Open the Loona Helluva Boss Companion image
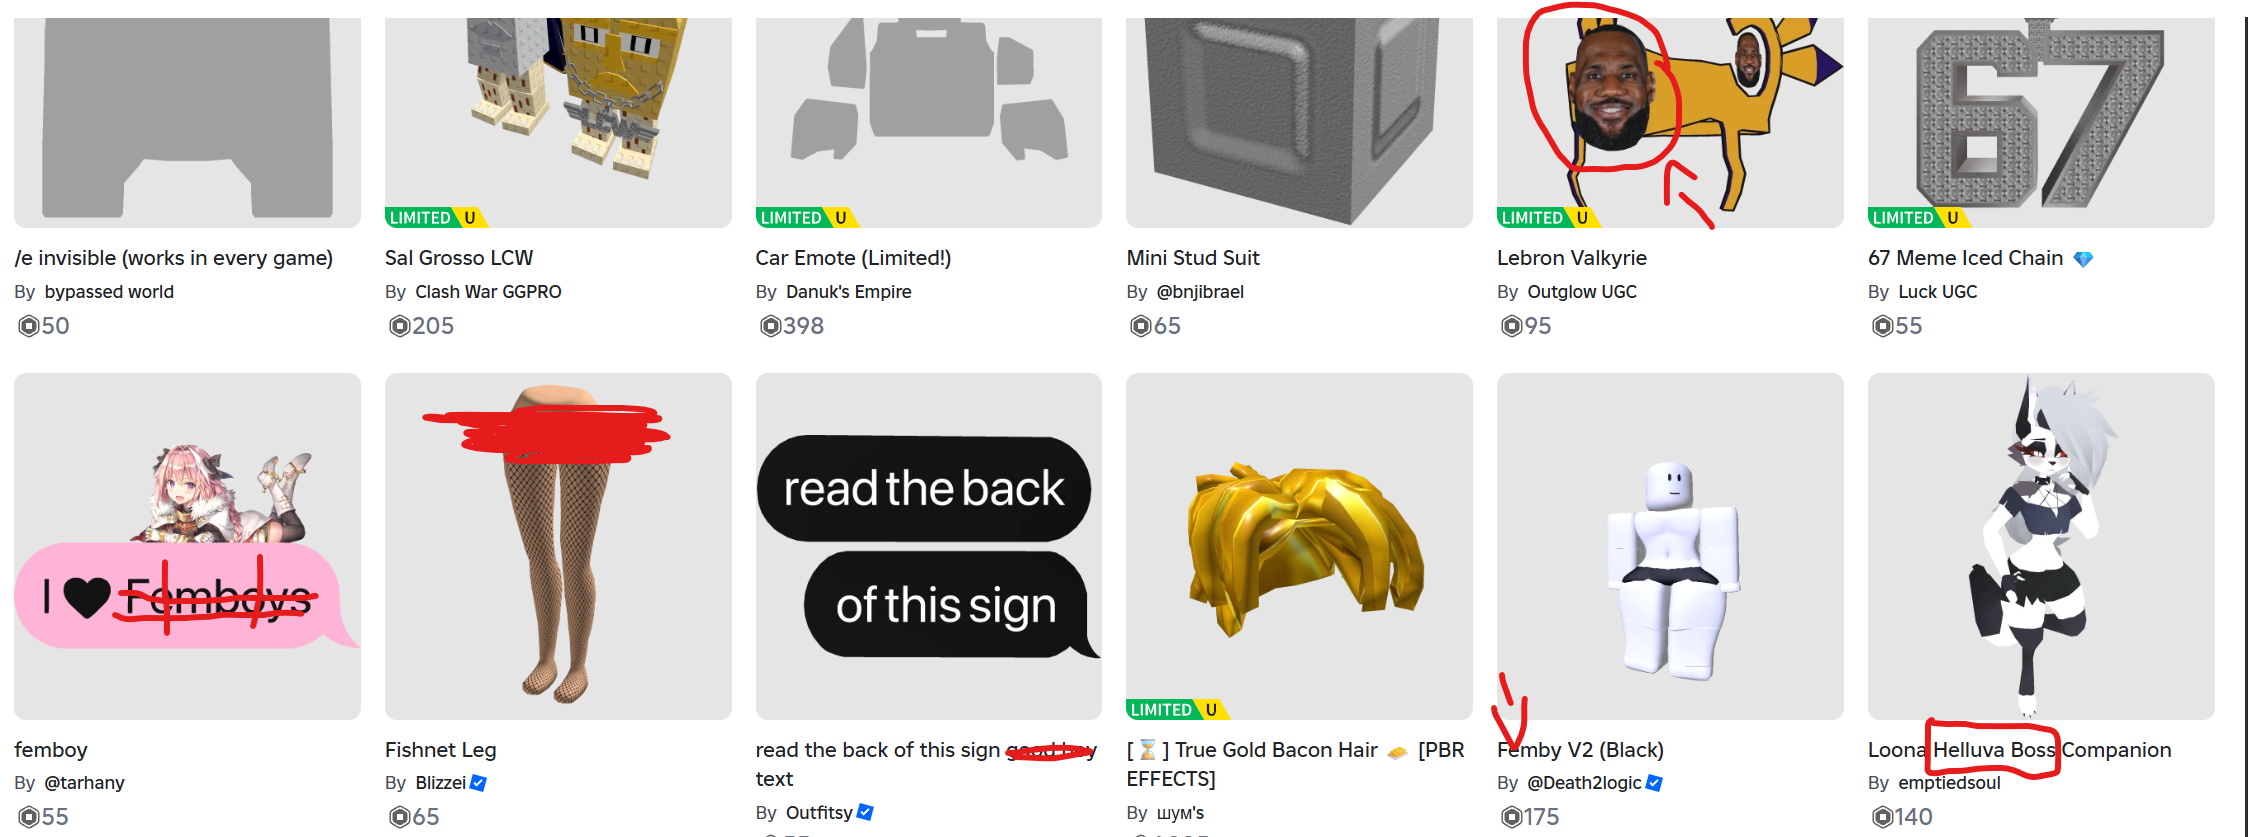Viewport: 2248px width, 837px height. [2041, 546]
